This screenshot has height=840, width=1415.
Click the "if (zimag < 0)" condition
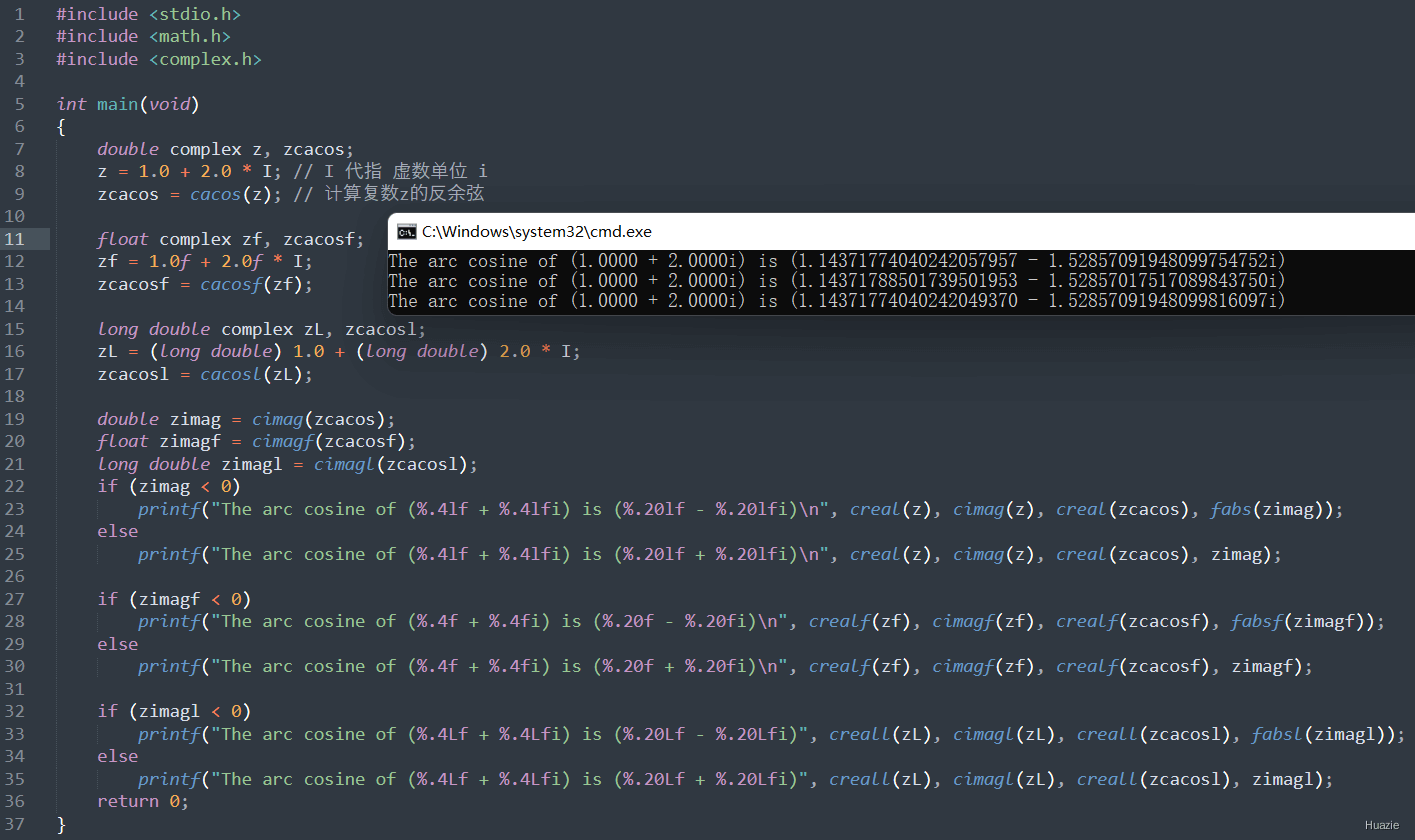(x=169, y=486)
